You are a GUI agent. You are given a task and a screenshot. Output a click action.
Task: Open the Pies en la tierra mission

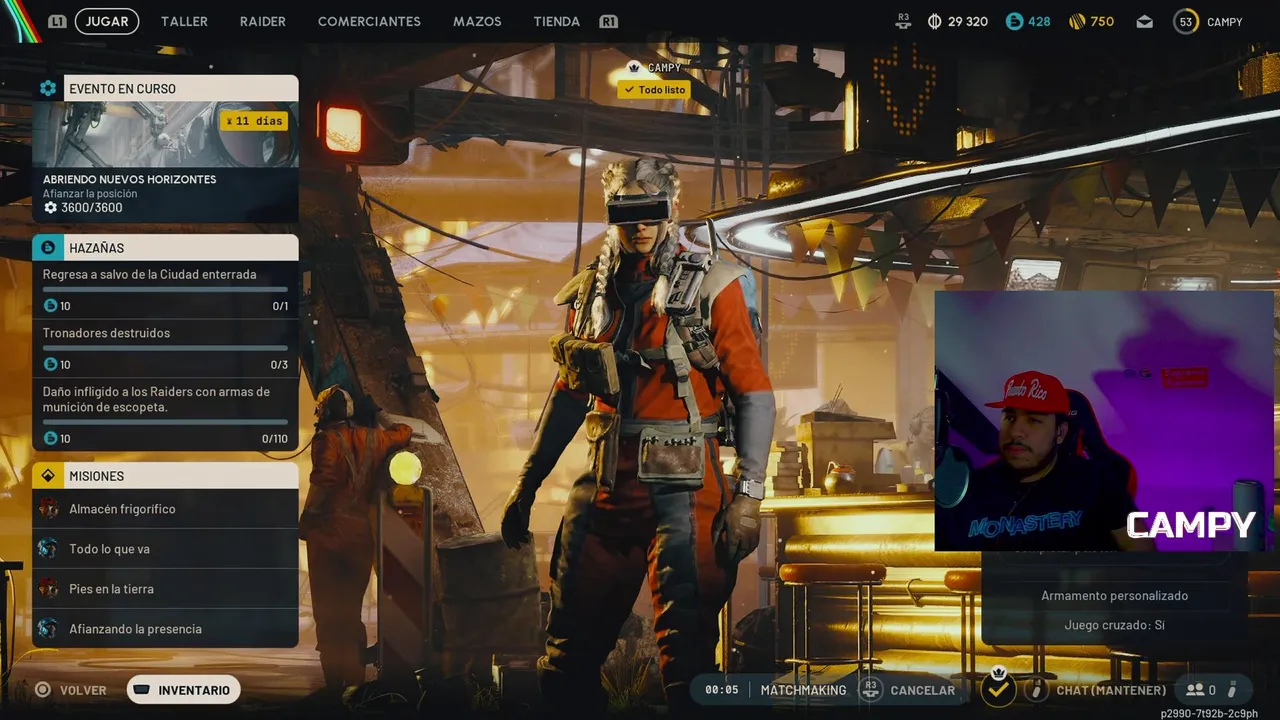165,589
